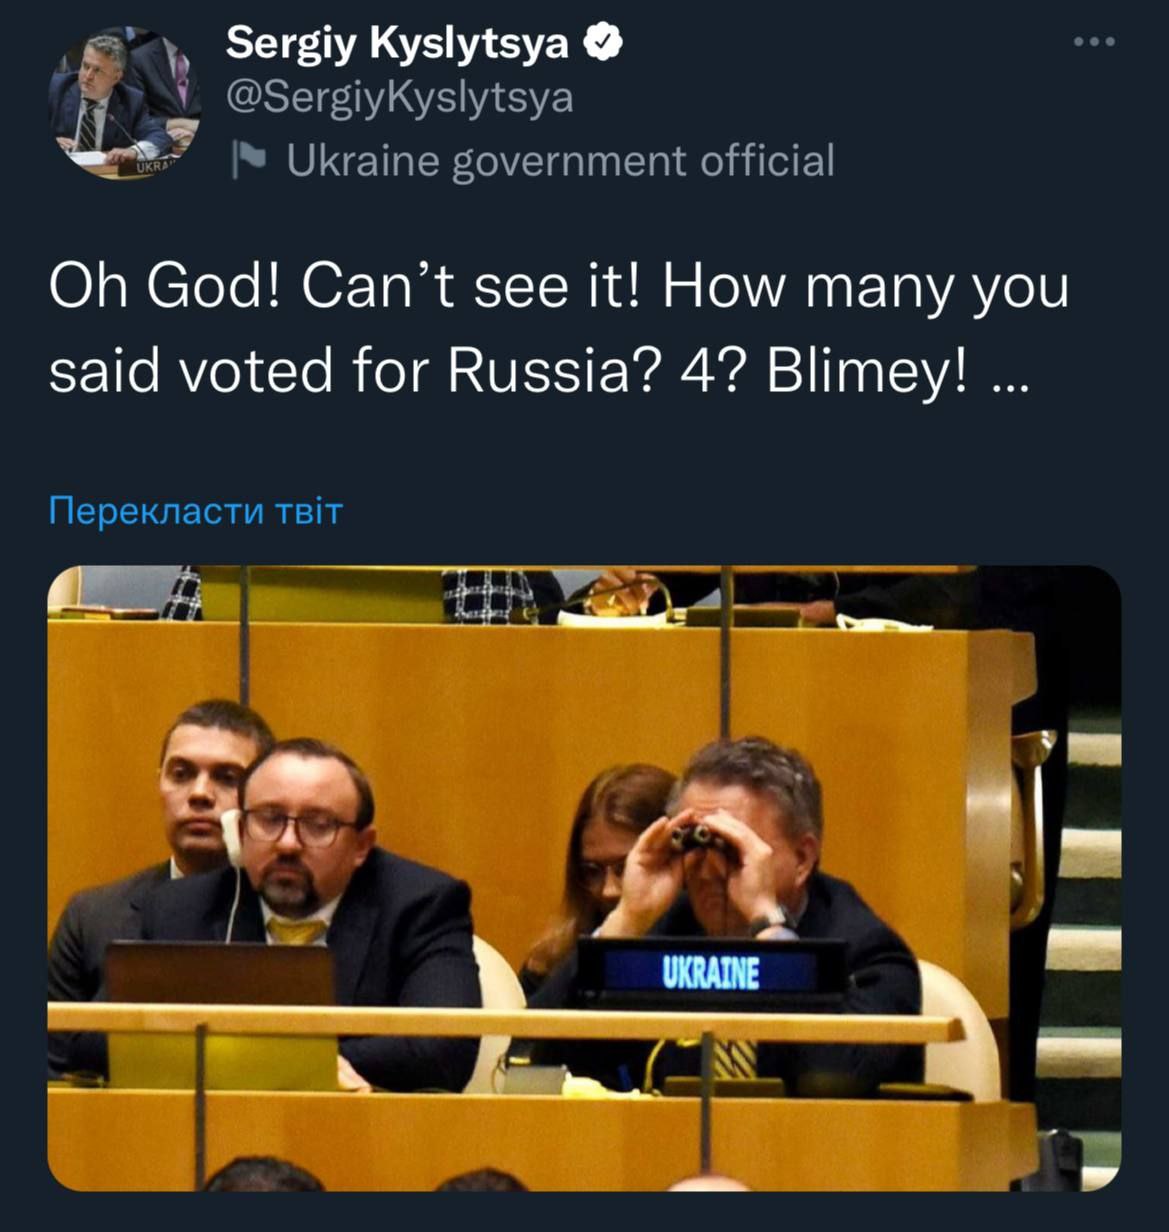Click the blue verified badge
The height and width of the screenshot is (1232, 1169).
(605, 42)
